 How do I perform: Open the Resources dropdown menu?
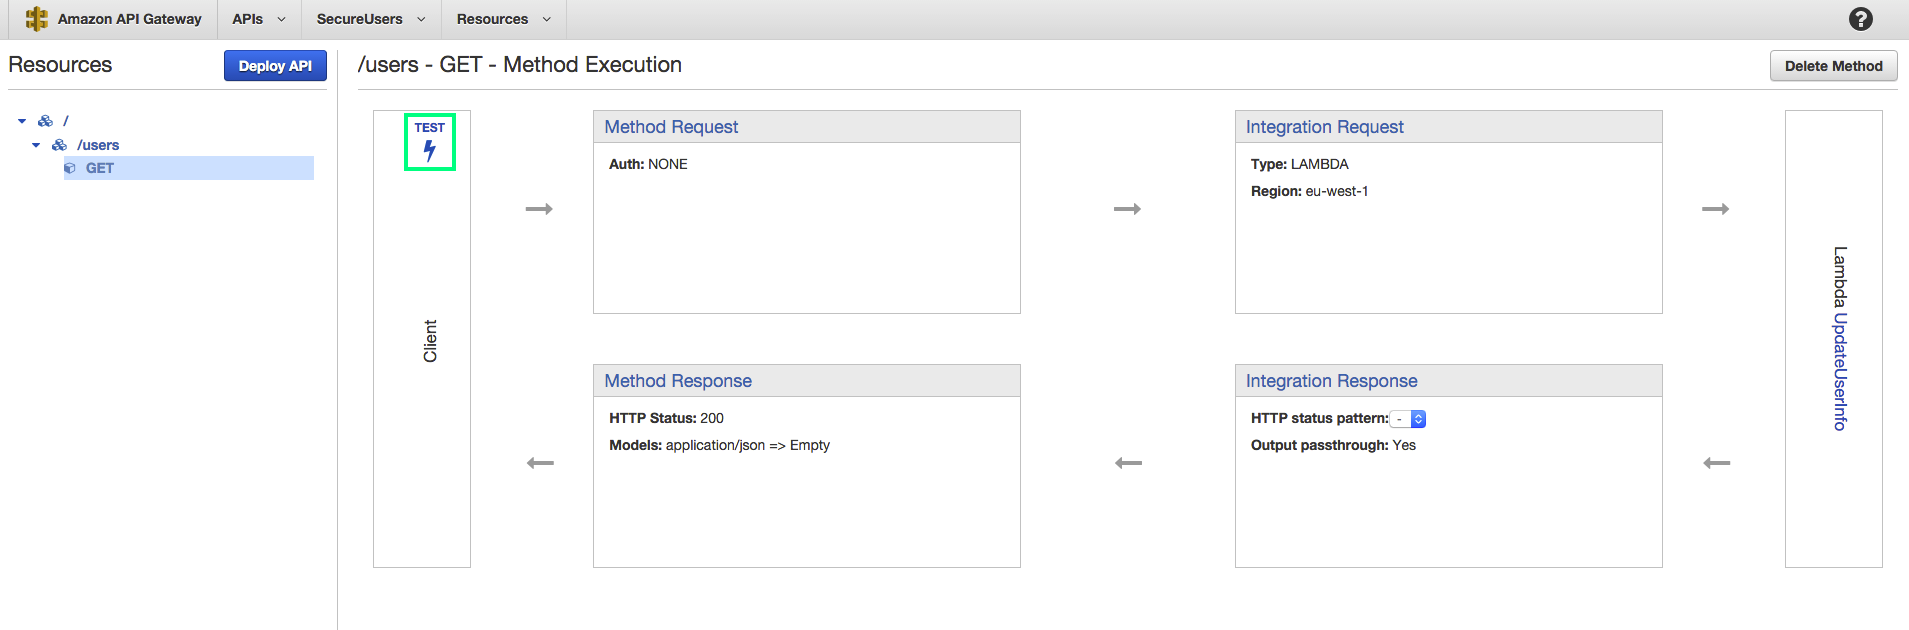503,19
